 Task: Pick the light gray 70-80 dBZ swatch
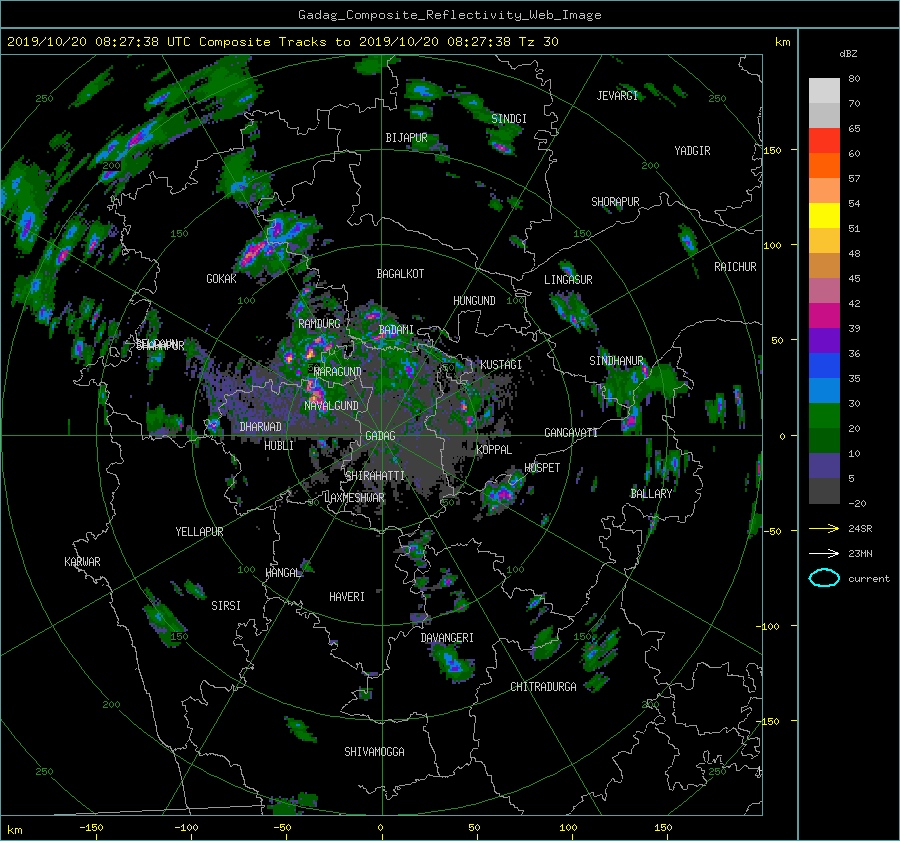824,91
